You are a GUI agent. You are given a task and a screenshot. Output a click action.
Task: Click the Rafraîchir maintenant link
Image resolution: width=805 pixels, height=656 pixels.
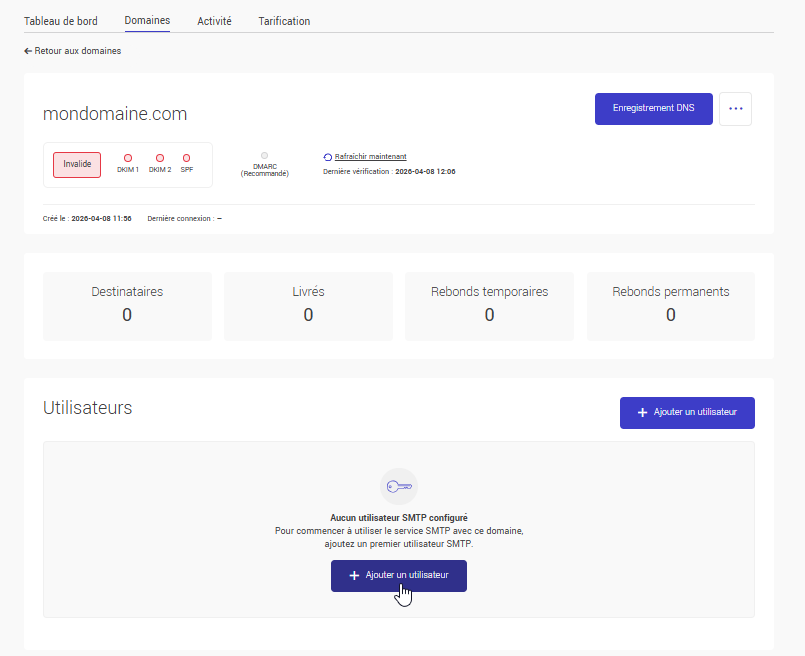pyautogui.click(x=370, y=156)
